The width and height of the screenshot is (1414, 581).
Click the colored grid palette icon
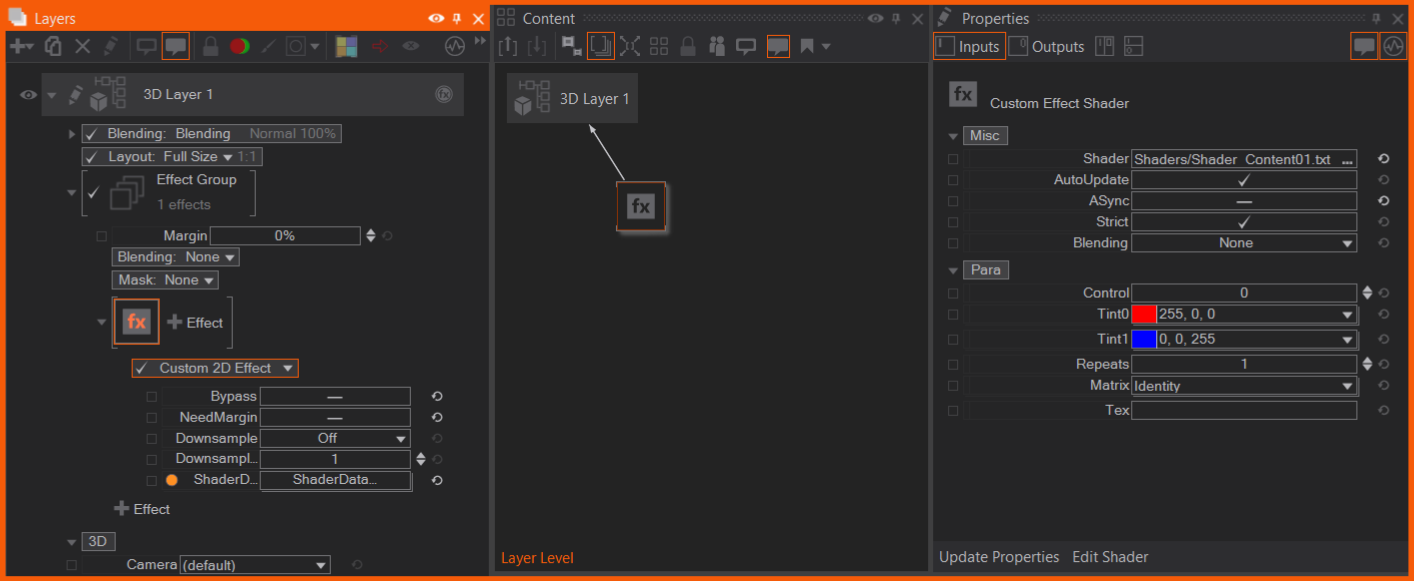tap(346, 46)
